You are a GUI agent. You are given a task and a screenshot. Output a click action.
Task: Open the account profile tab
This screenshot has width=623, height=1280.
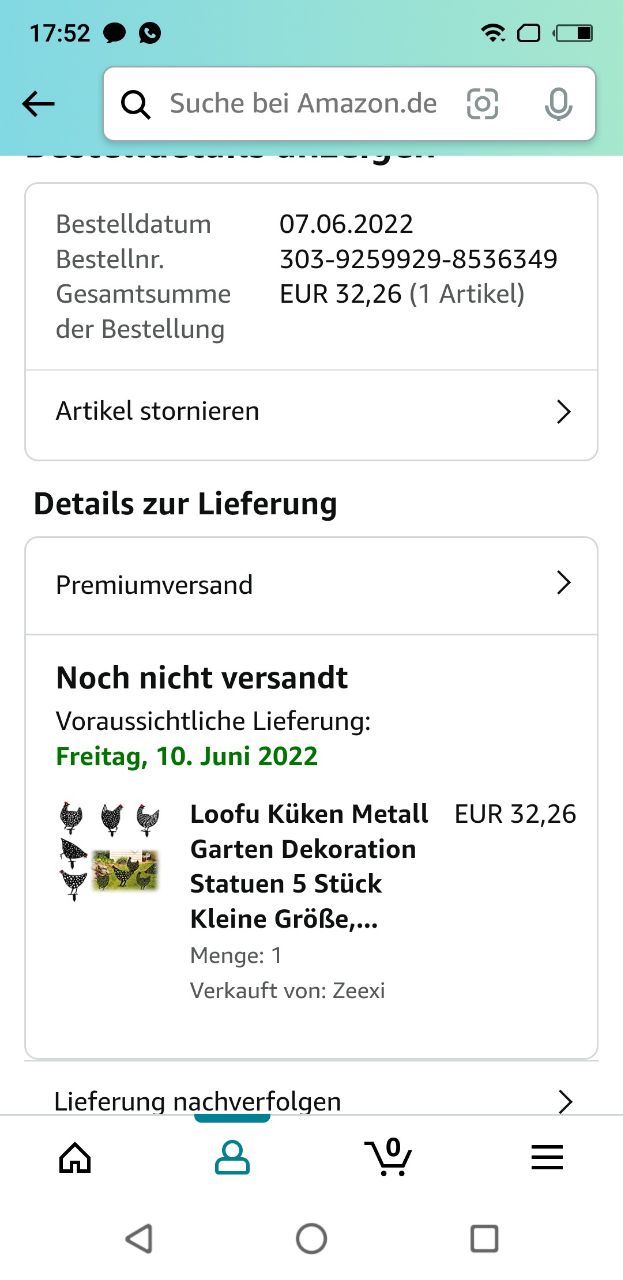click(232, 1157)
